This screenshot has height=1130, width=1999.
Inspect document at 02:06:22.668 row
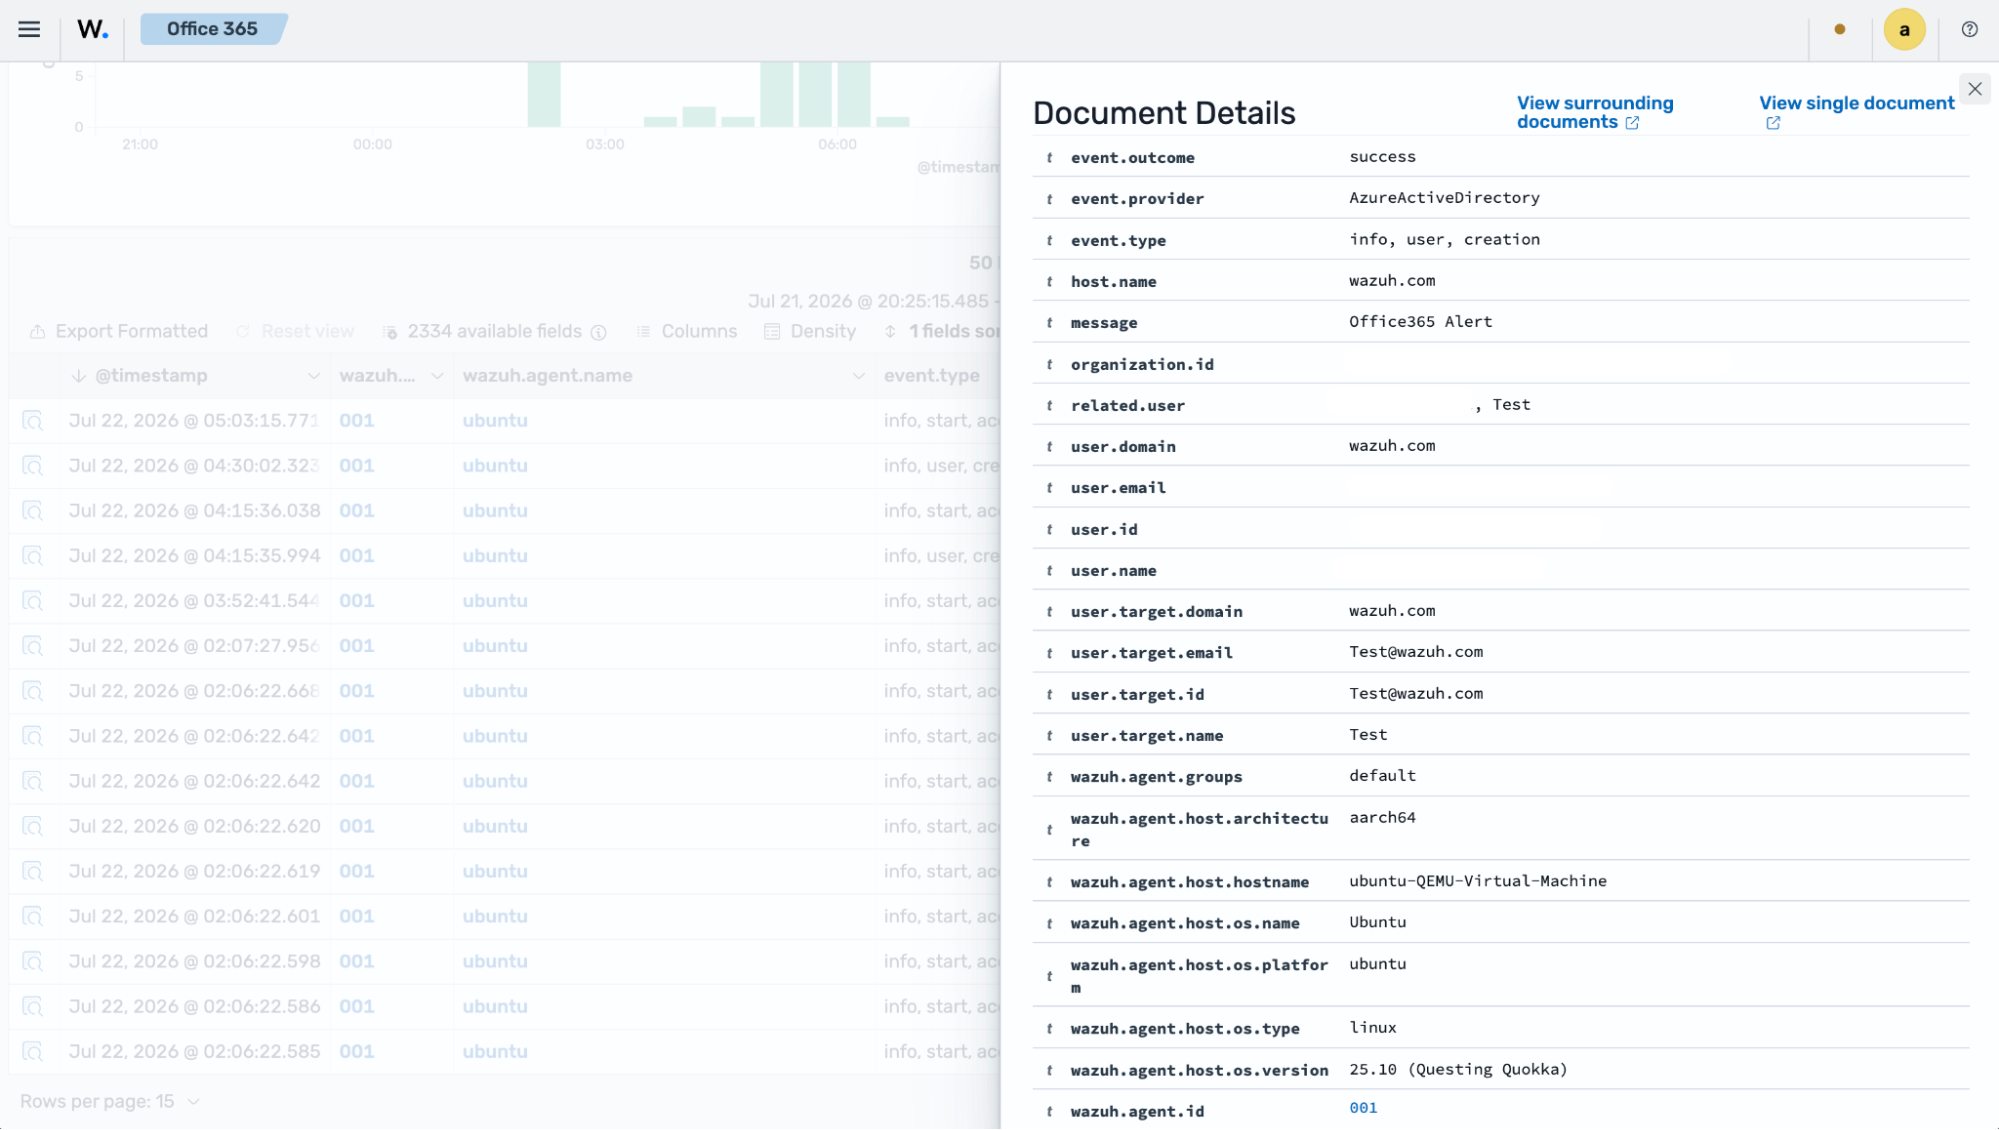33,691
